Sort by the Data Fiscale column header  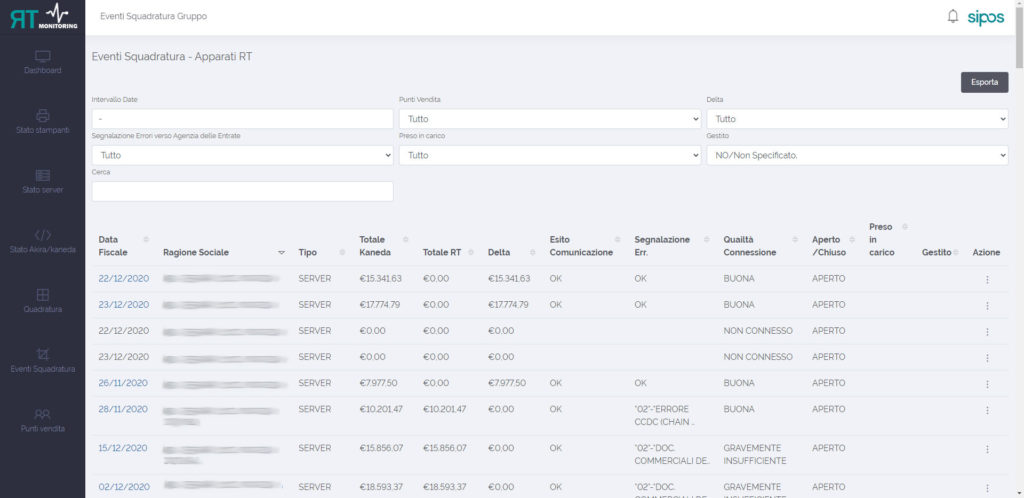pyautogui.click(x=113, y=246)
